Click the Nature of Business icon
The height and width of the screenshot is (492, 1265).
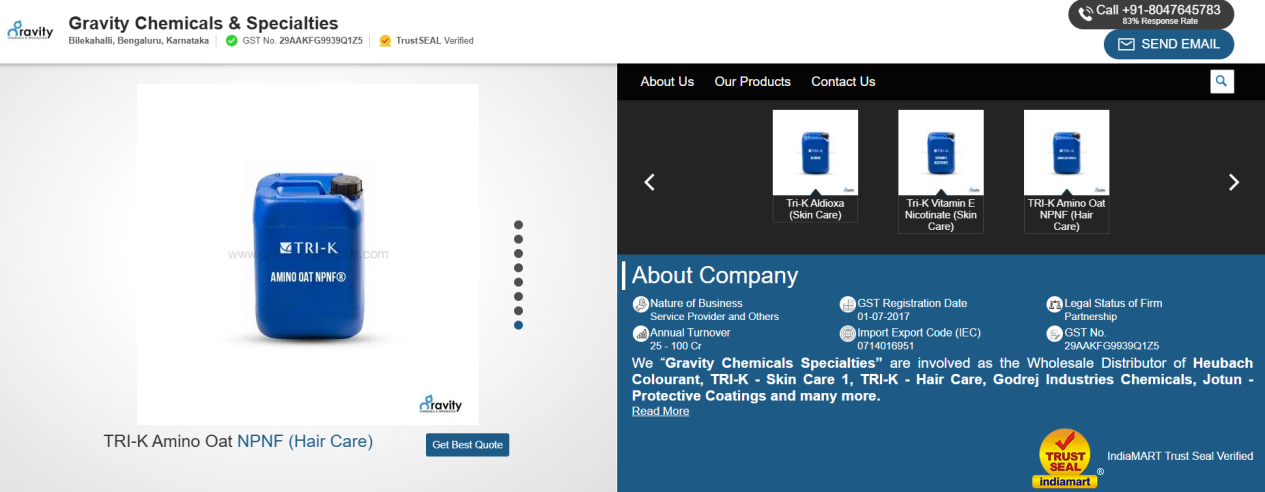point(640,304)
